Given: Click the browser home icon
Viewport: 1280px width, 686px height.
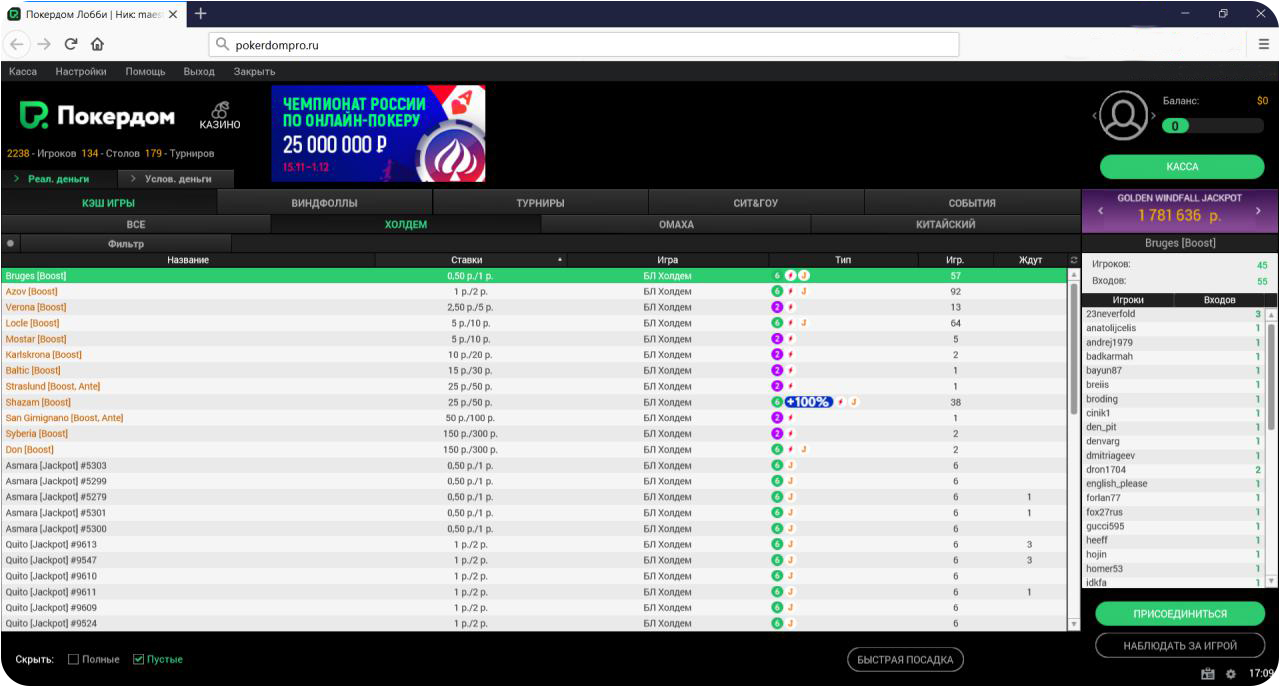Looking at the screenshot, I should pyautogui.click(x=97, y=44).
